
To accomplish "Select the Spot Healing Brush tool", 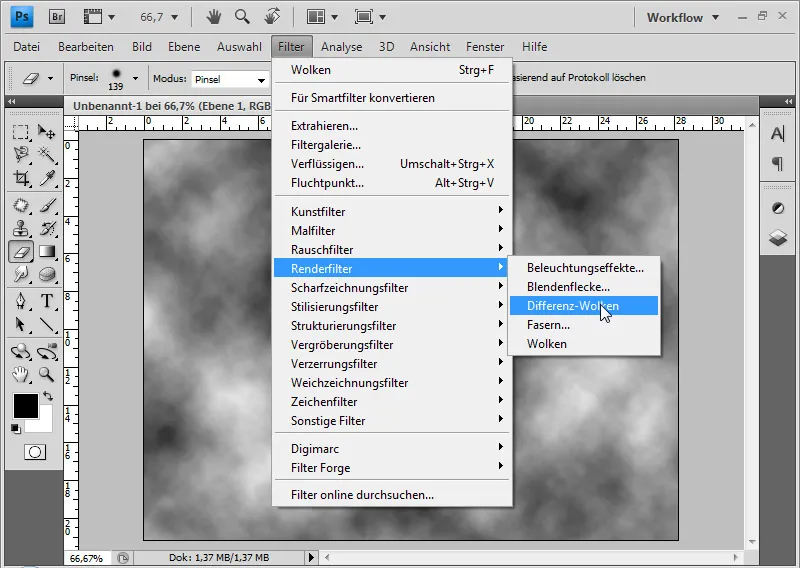I will (x=20, y=205).
